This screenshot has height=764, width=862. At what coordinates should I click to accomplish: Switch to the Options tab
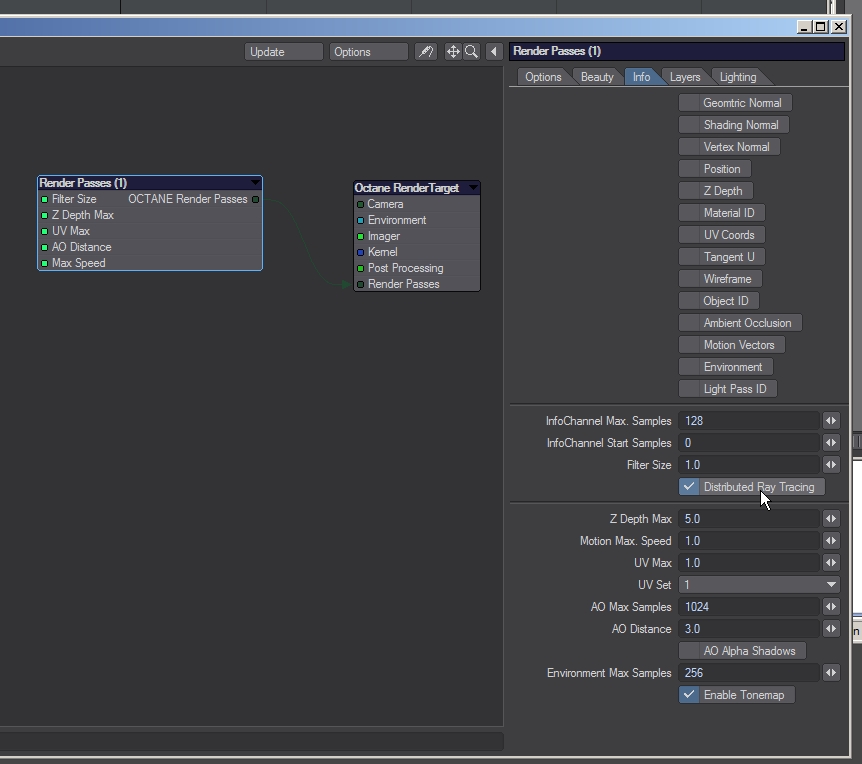click(x=543, y=77)
